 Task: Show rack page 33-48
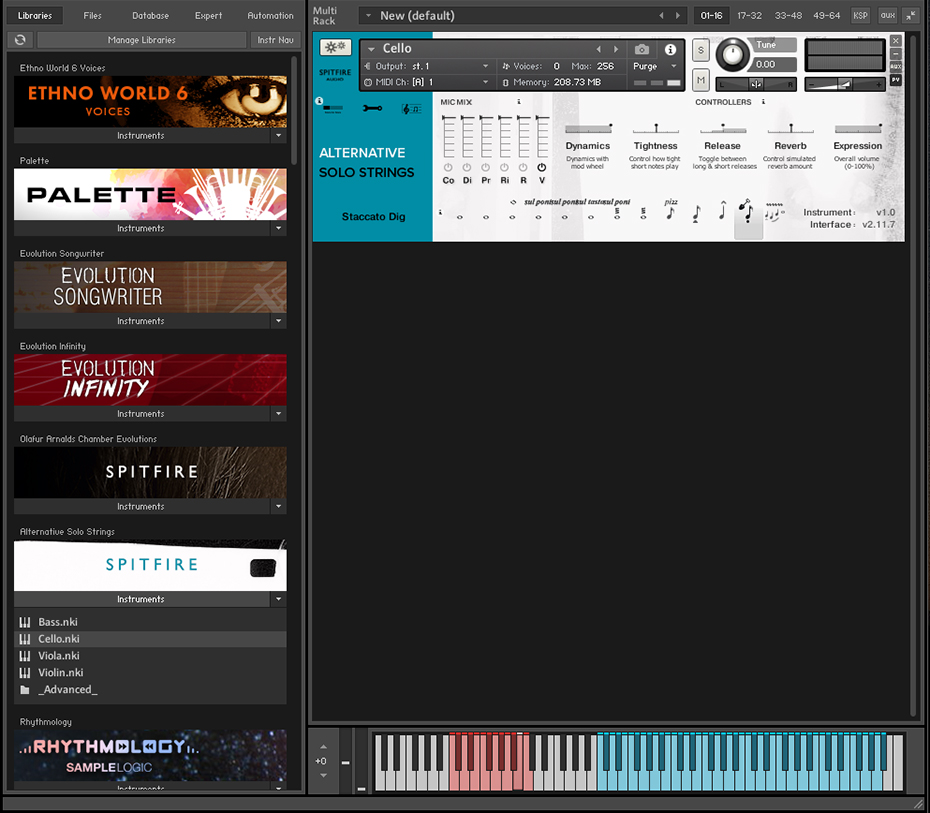click(788, 15)
